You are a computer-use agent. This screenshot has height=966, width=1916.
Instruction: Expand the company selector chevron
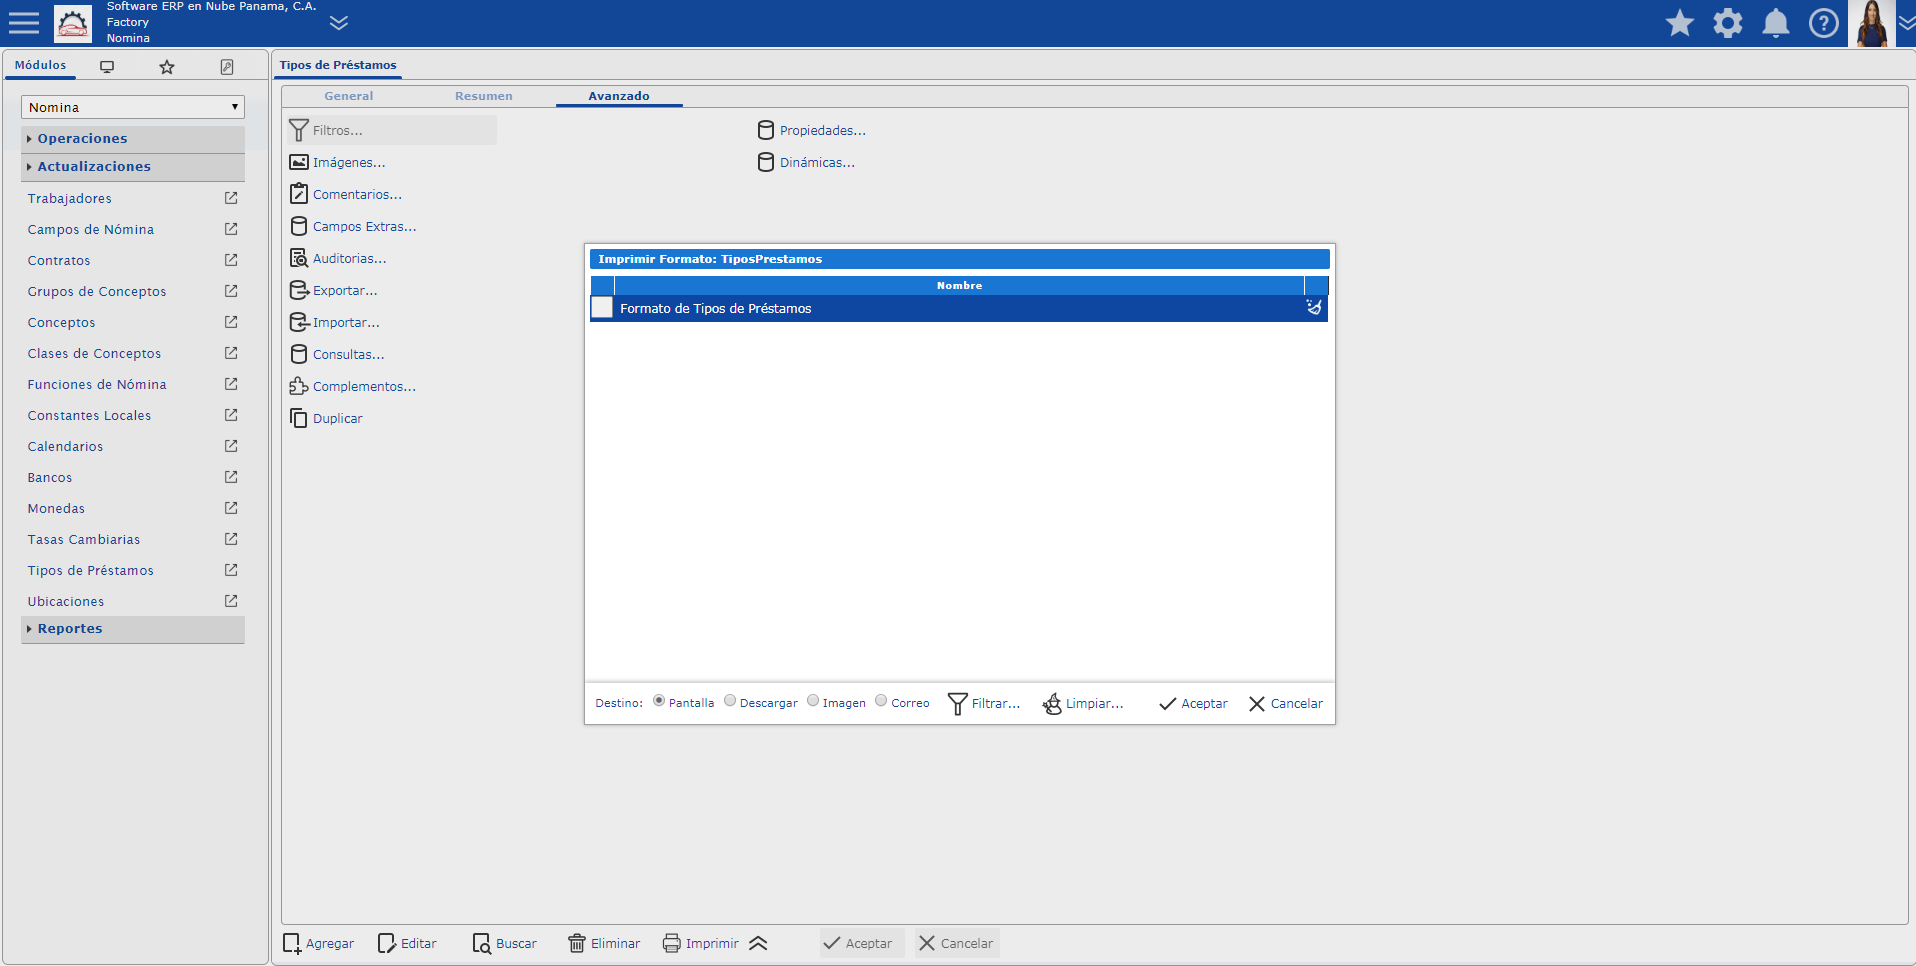tap(339, 22)
